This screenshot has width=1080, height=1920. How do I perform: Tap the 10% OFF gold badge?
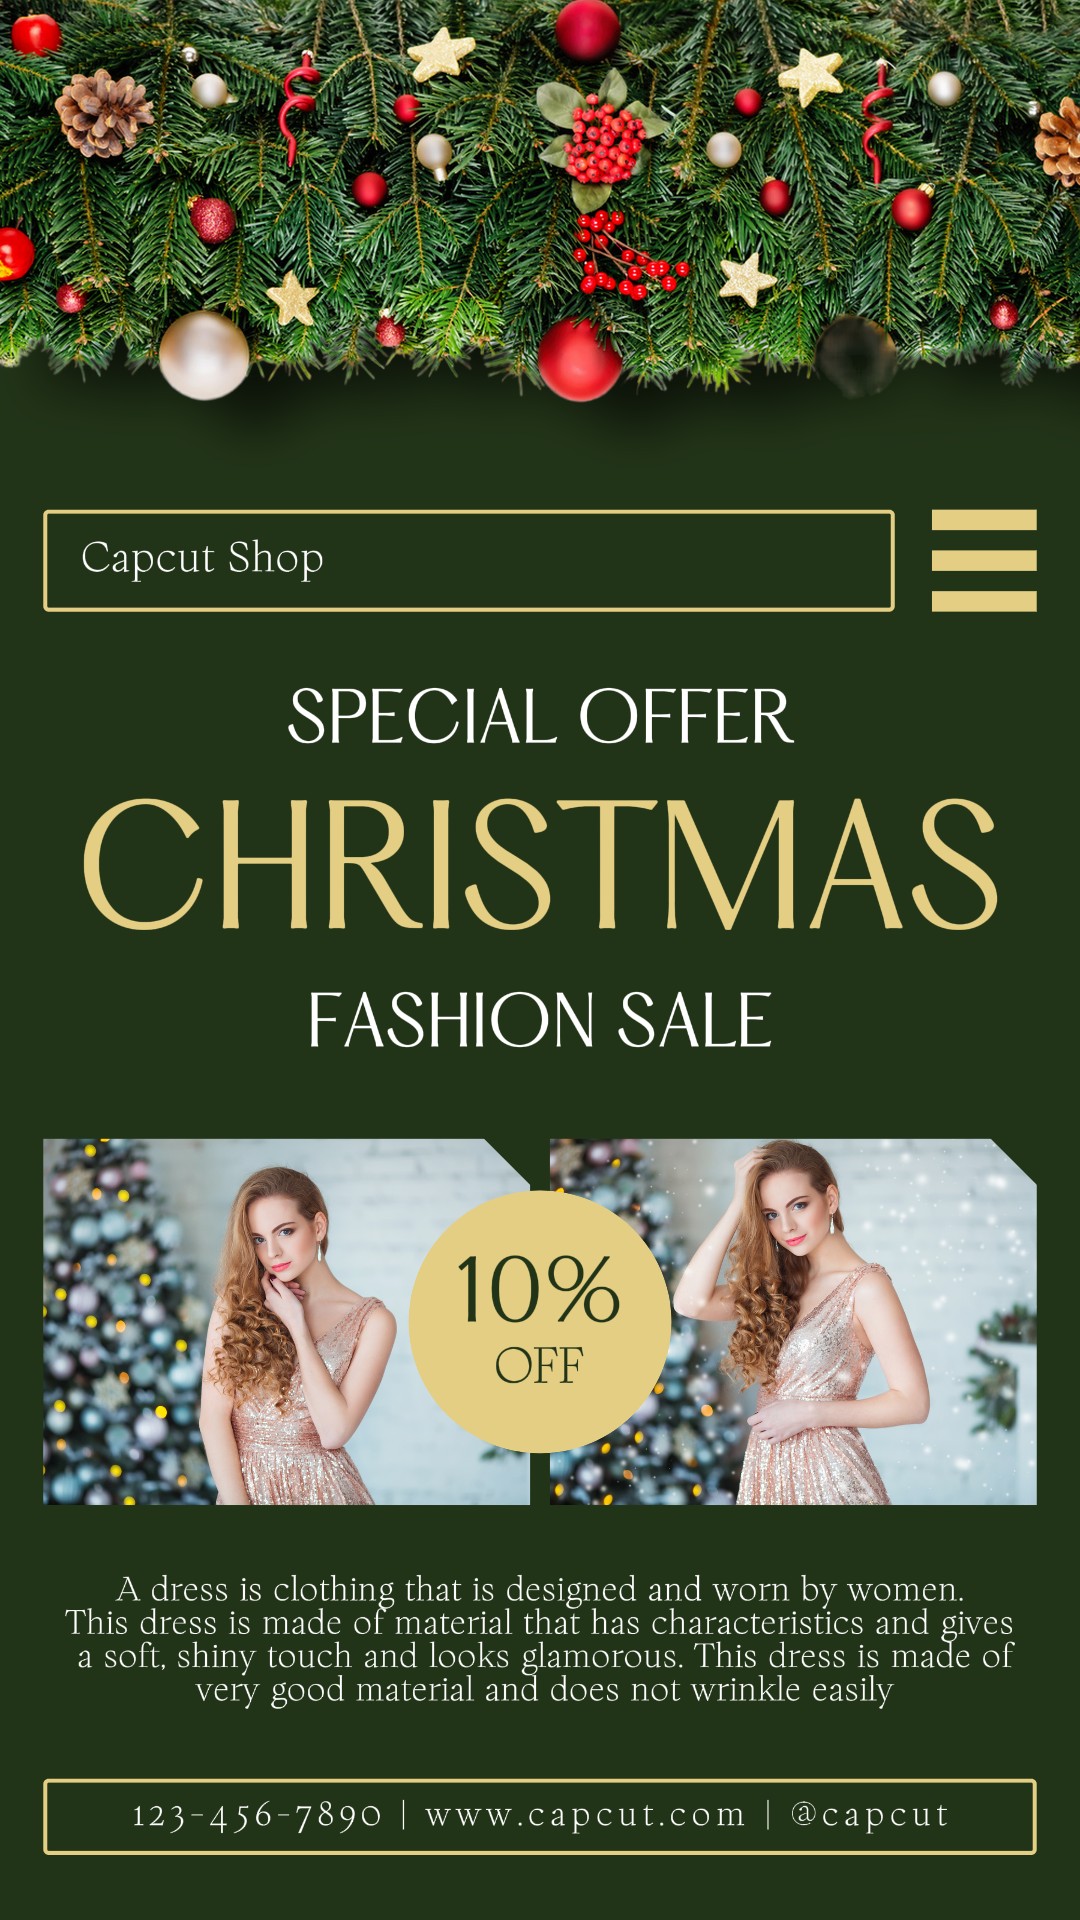pos(540,1321)
